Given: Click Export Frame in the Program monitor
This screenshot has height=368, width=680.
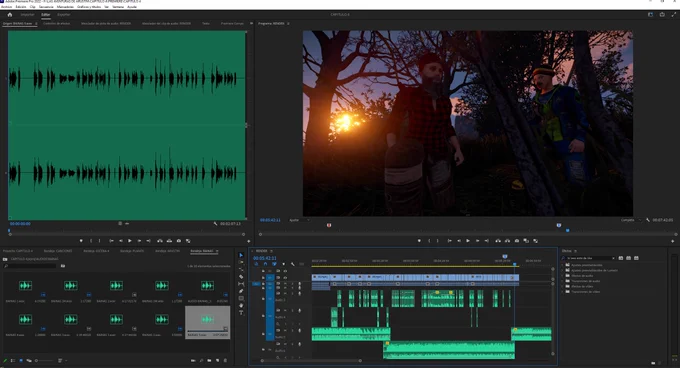Looking at the screenshot, I should point(517,241).
